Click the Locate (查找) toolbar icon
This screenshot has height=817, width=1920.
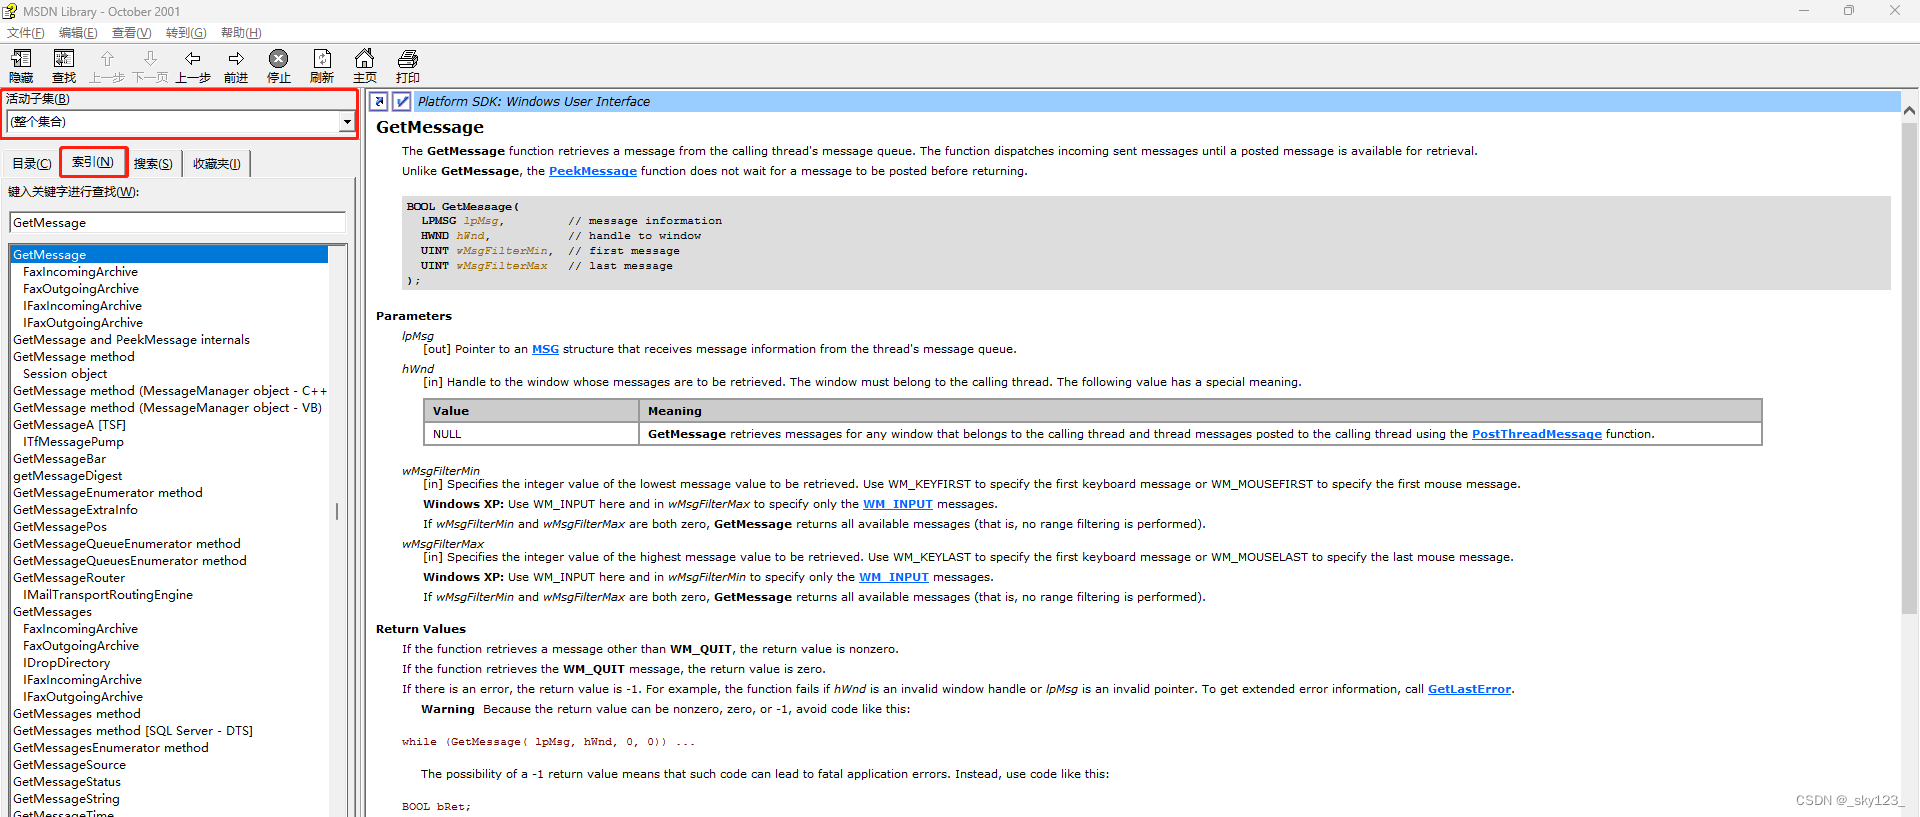tap(64, 66)
